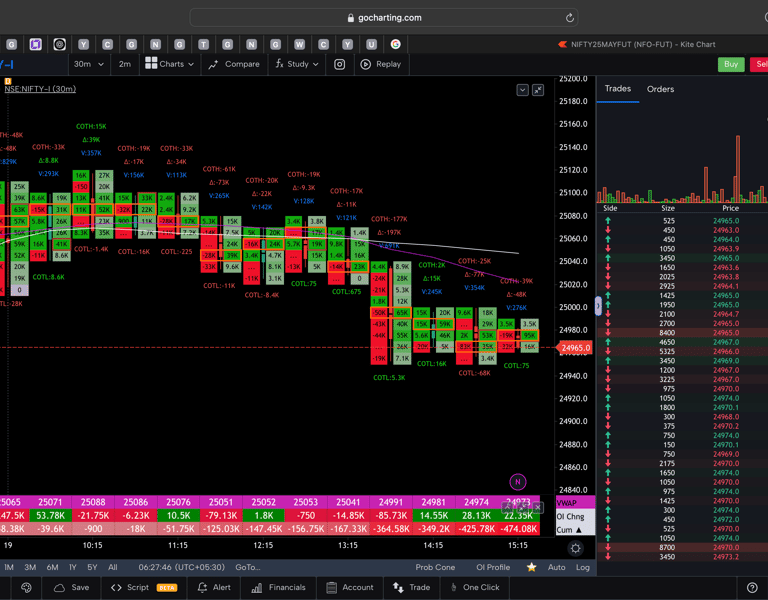This screenshot has width=768, height=600.
Task: Select the 1M range
Action: tap(9, 567)
